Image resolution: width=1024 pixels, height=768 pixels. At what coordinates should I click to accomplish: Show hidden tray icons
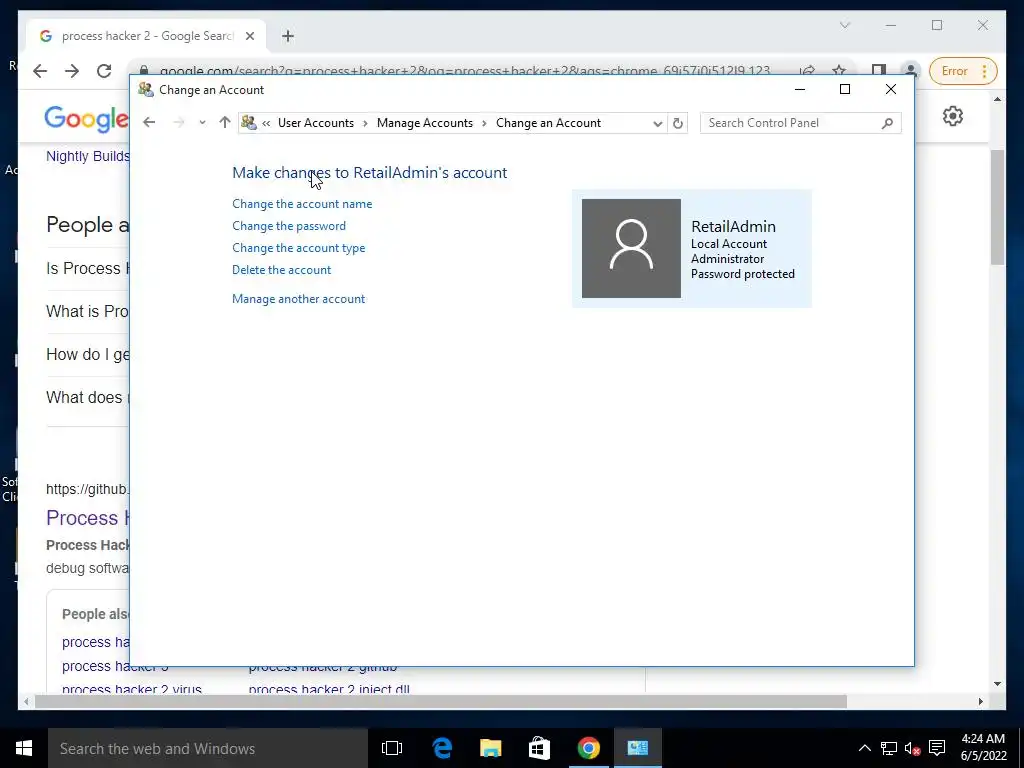click(x=864, y=748)
